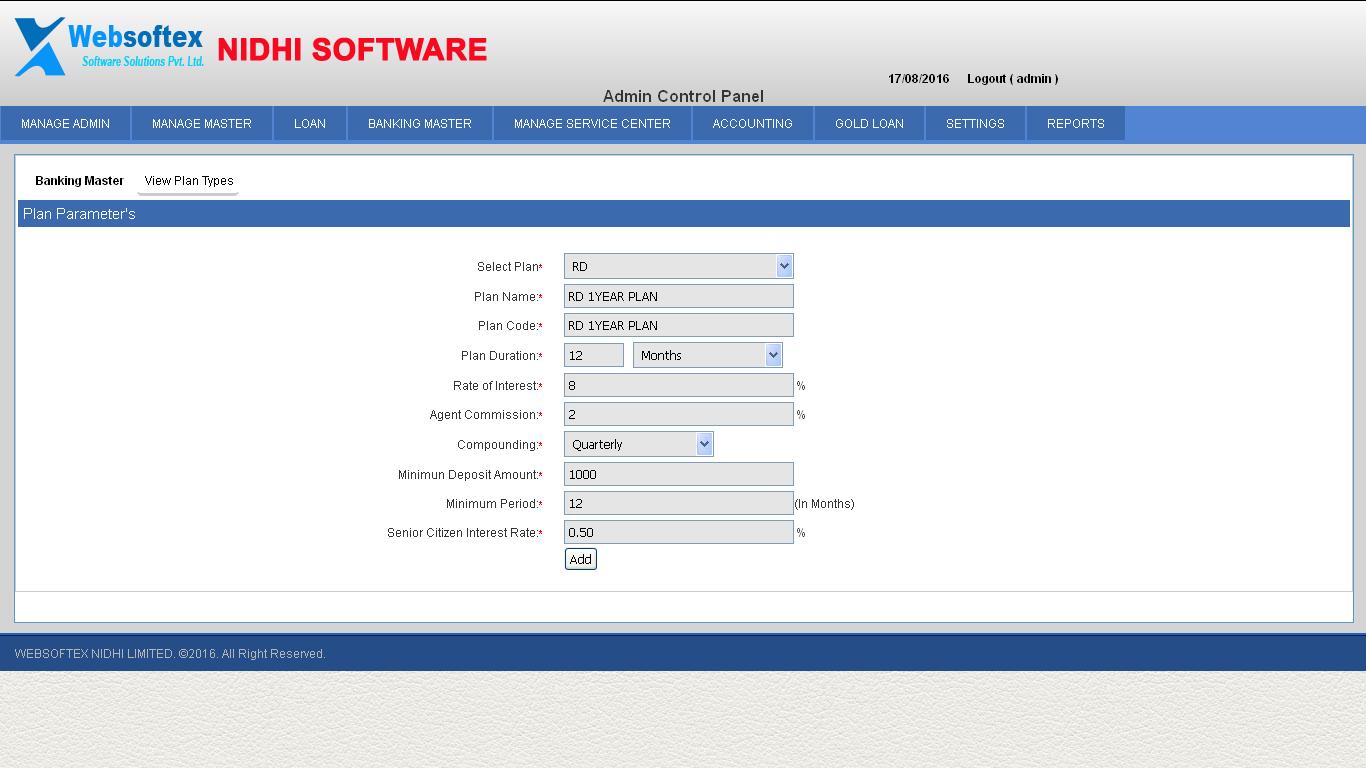
Task: Click the (In Months) hint text
Action: coord(825,504)
